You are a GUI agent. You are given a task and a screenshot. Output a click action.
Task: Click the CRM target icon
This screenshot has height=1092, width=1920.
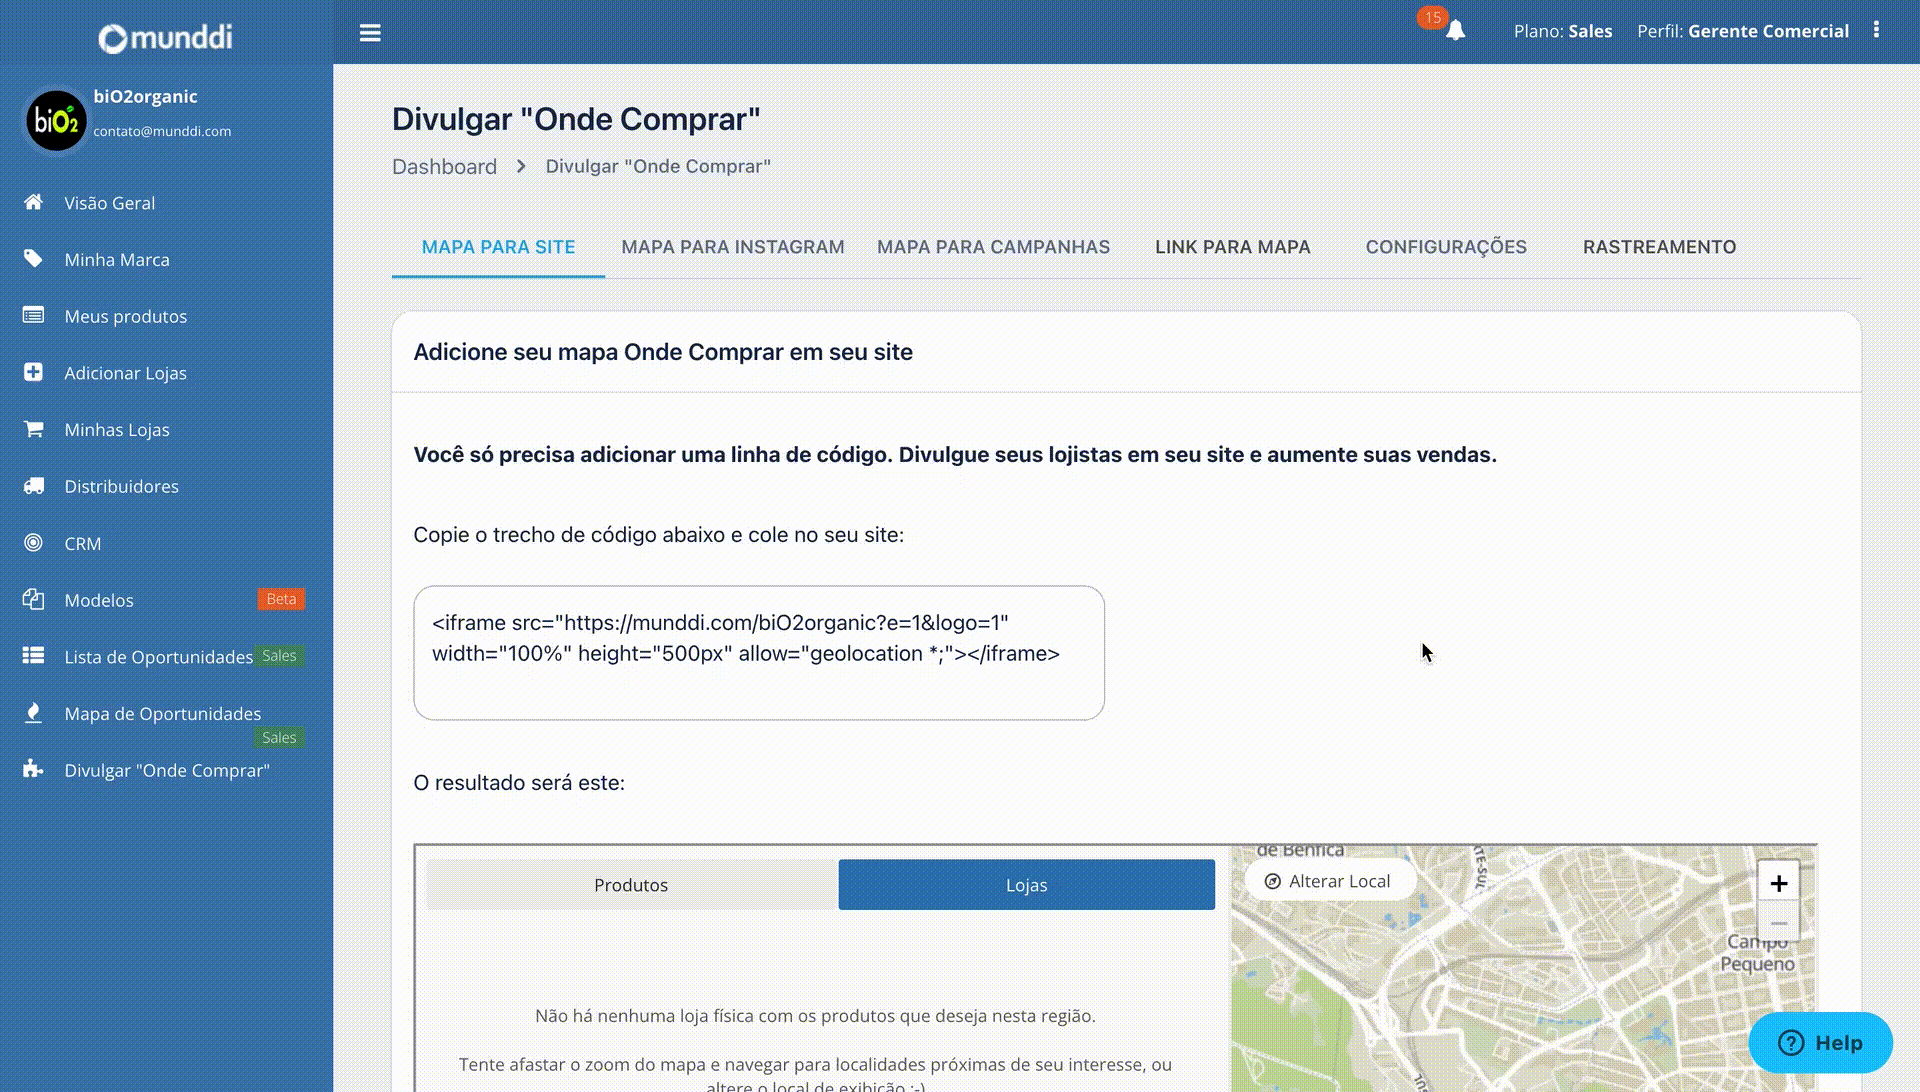[33, 543]
